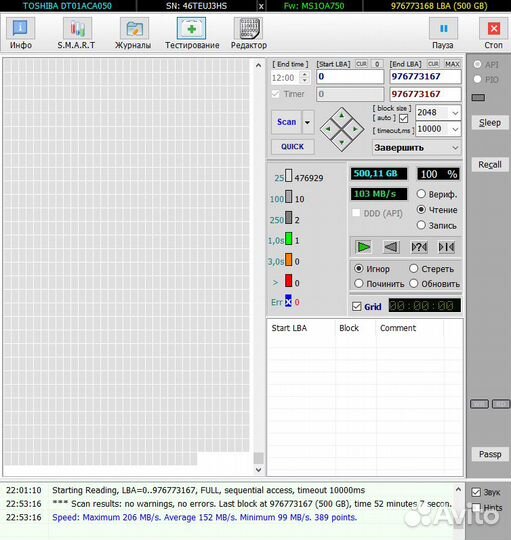Select the Запись write mode

coord(421,225)
